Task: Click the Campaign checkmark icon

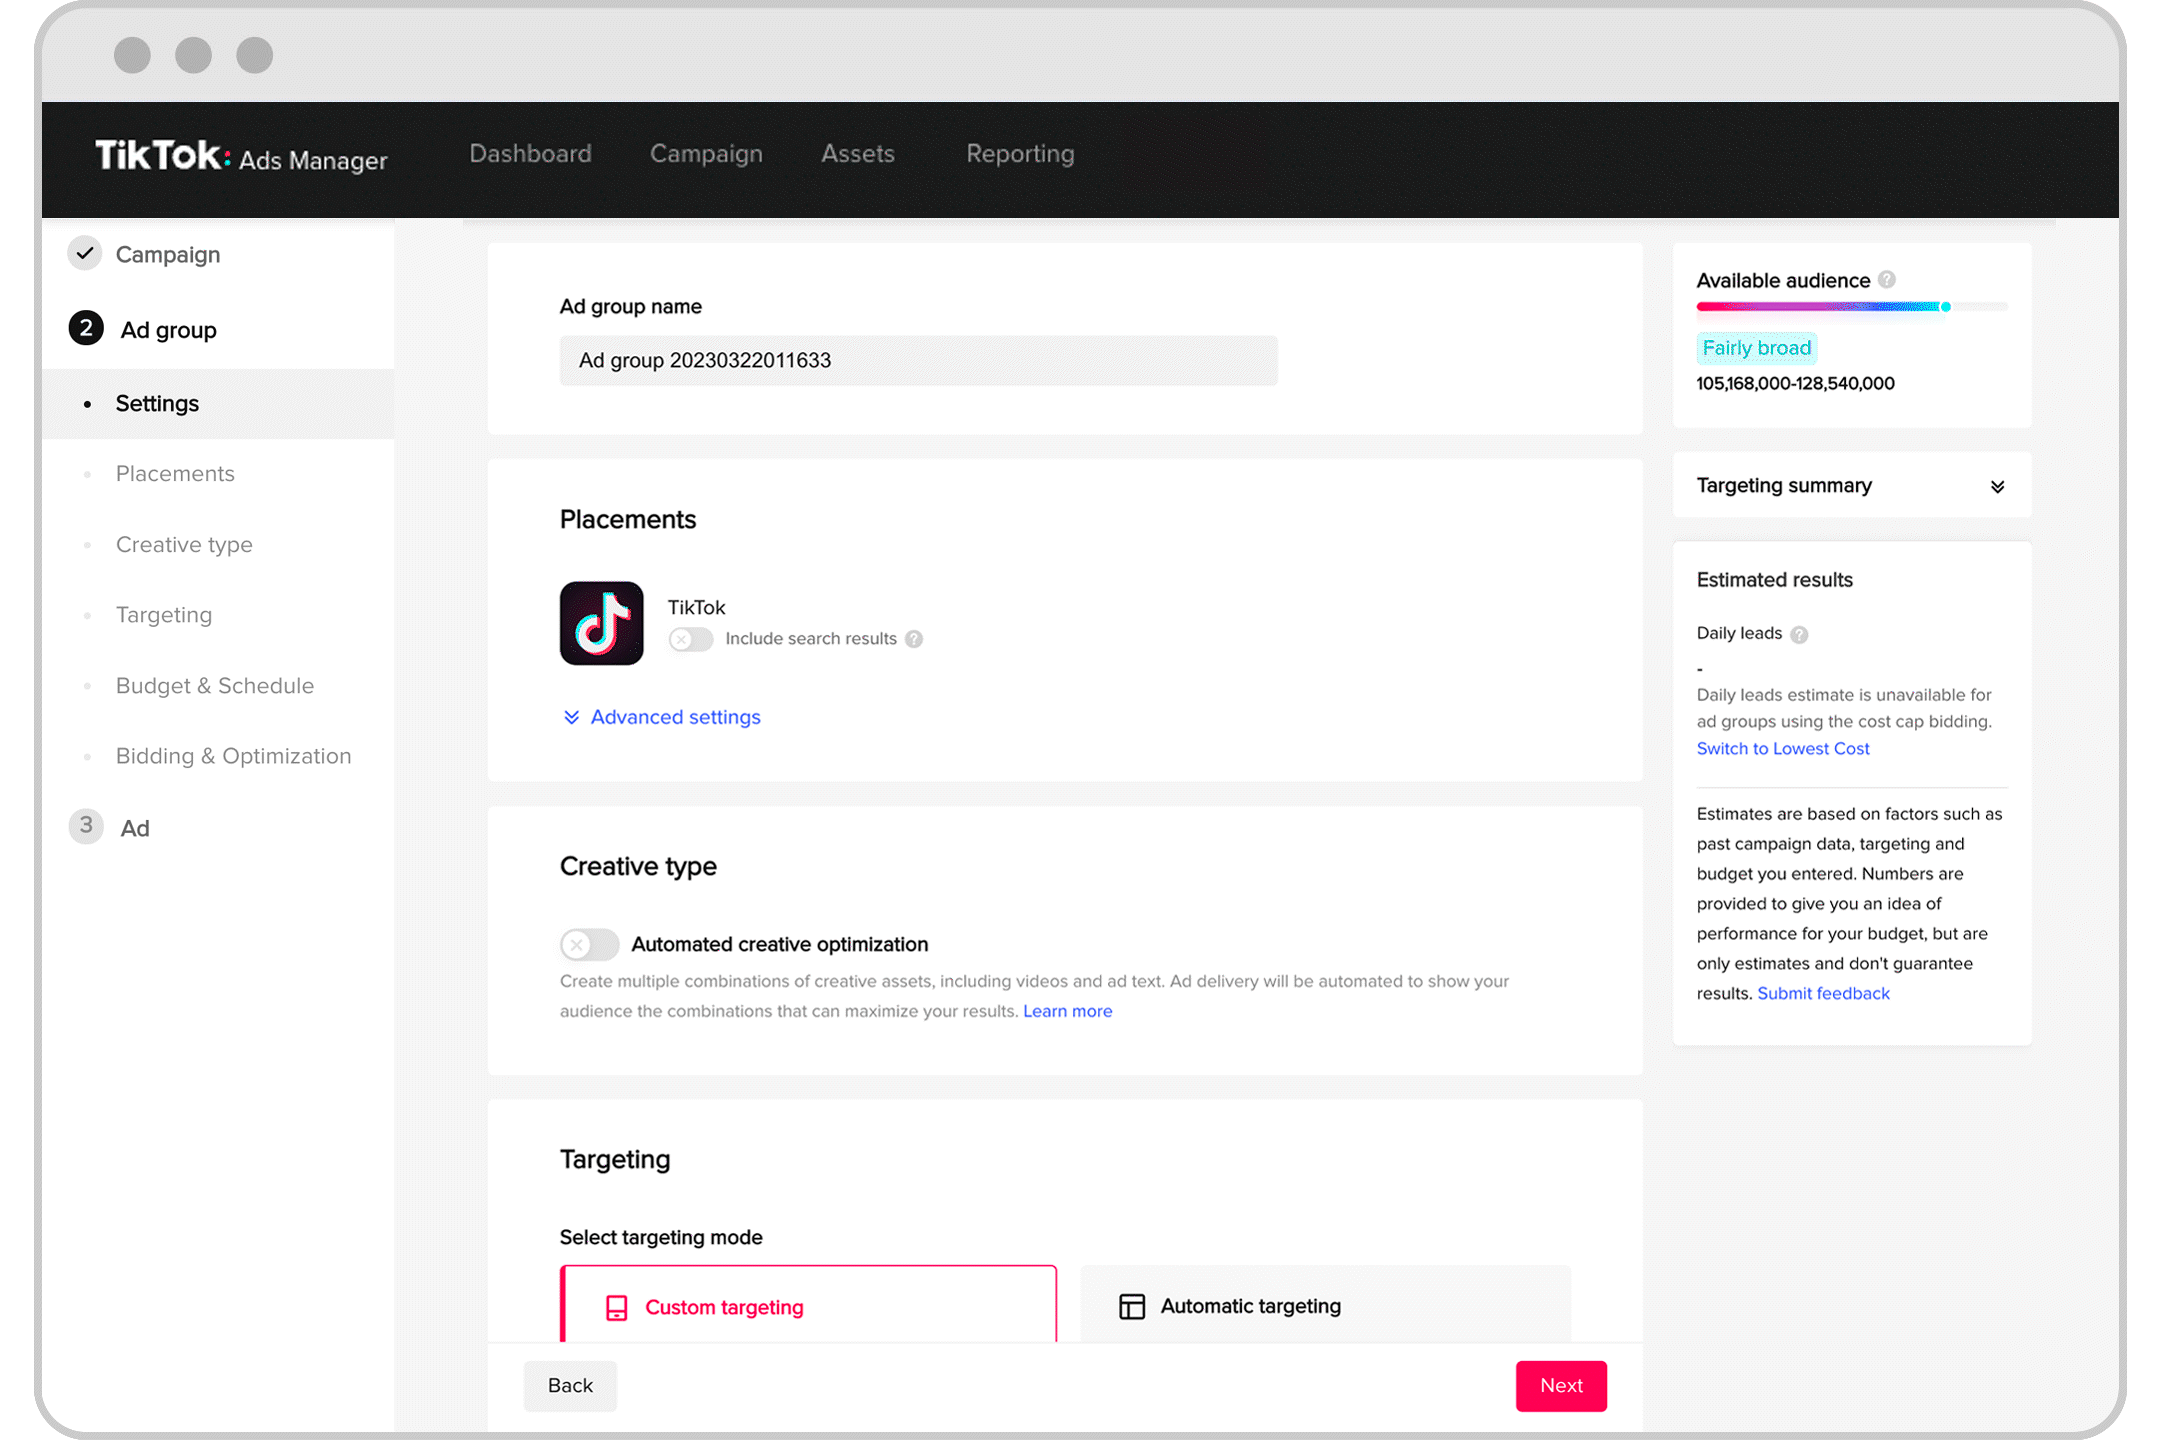Action: [87, 254]
